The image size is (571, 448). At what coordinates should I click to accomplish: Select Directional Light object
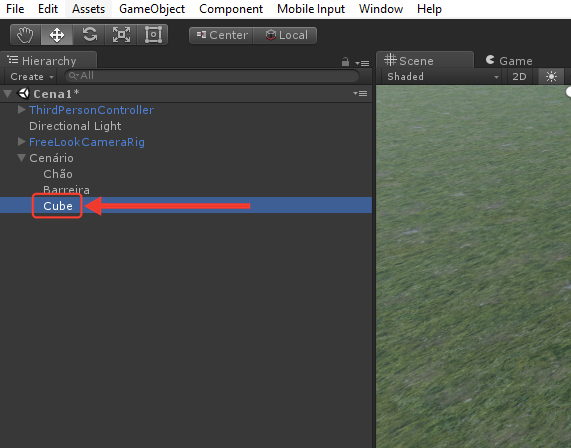coord(75,126)
